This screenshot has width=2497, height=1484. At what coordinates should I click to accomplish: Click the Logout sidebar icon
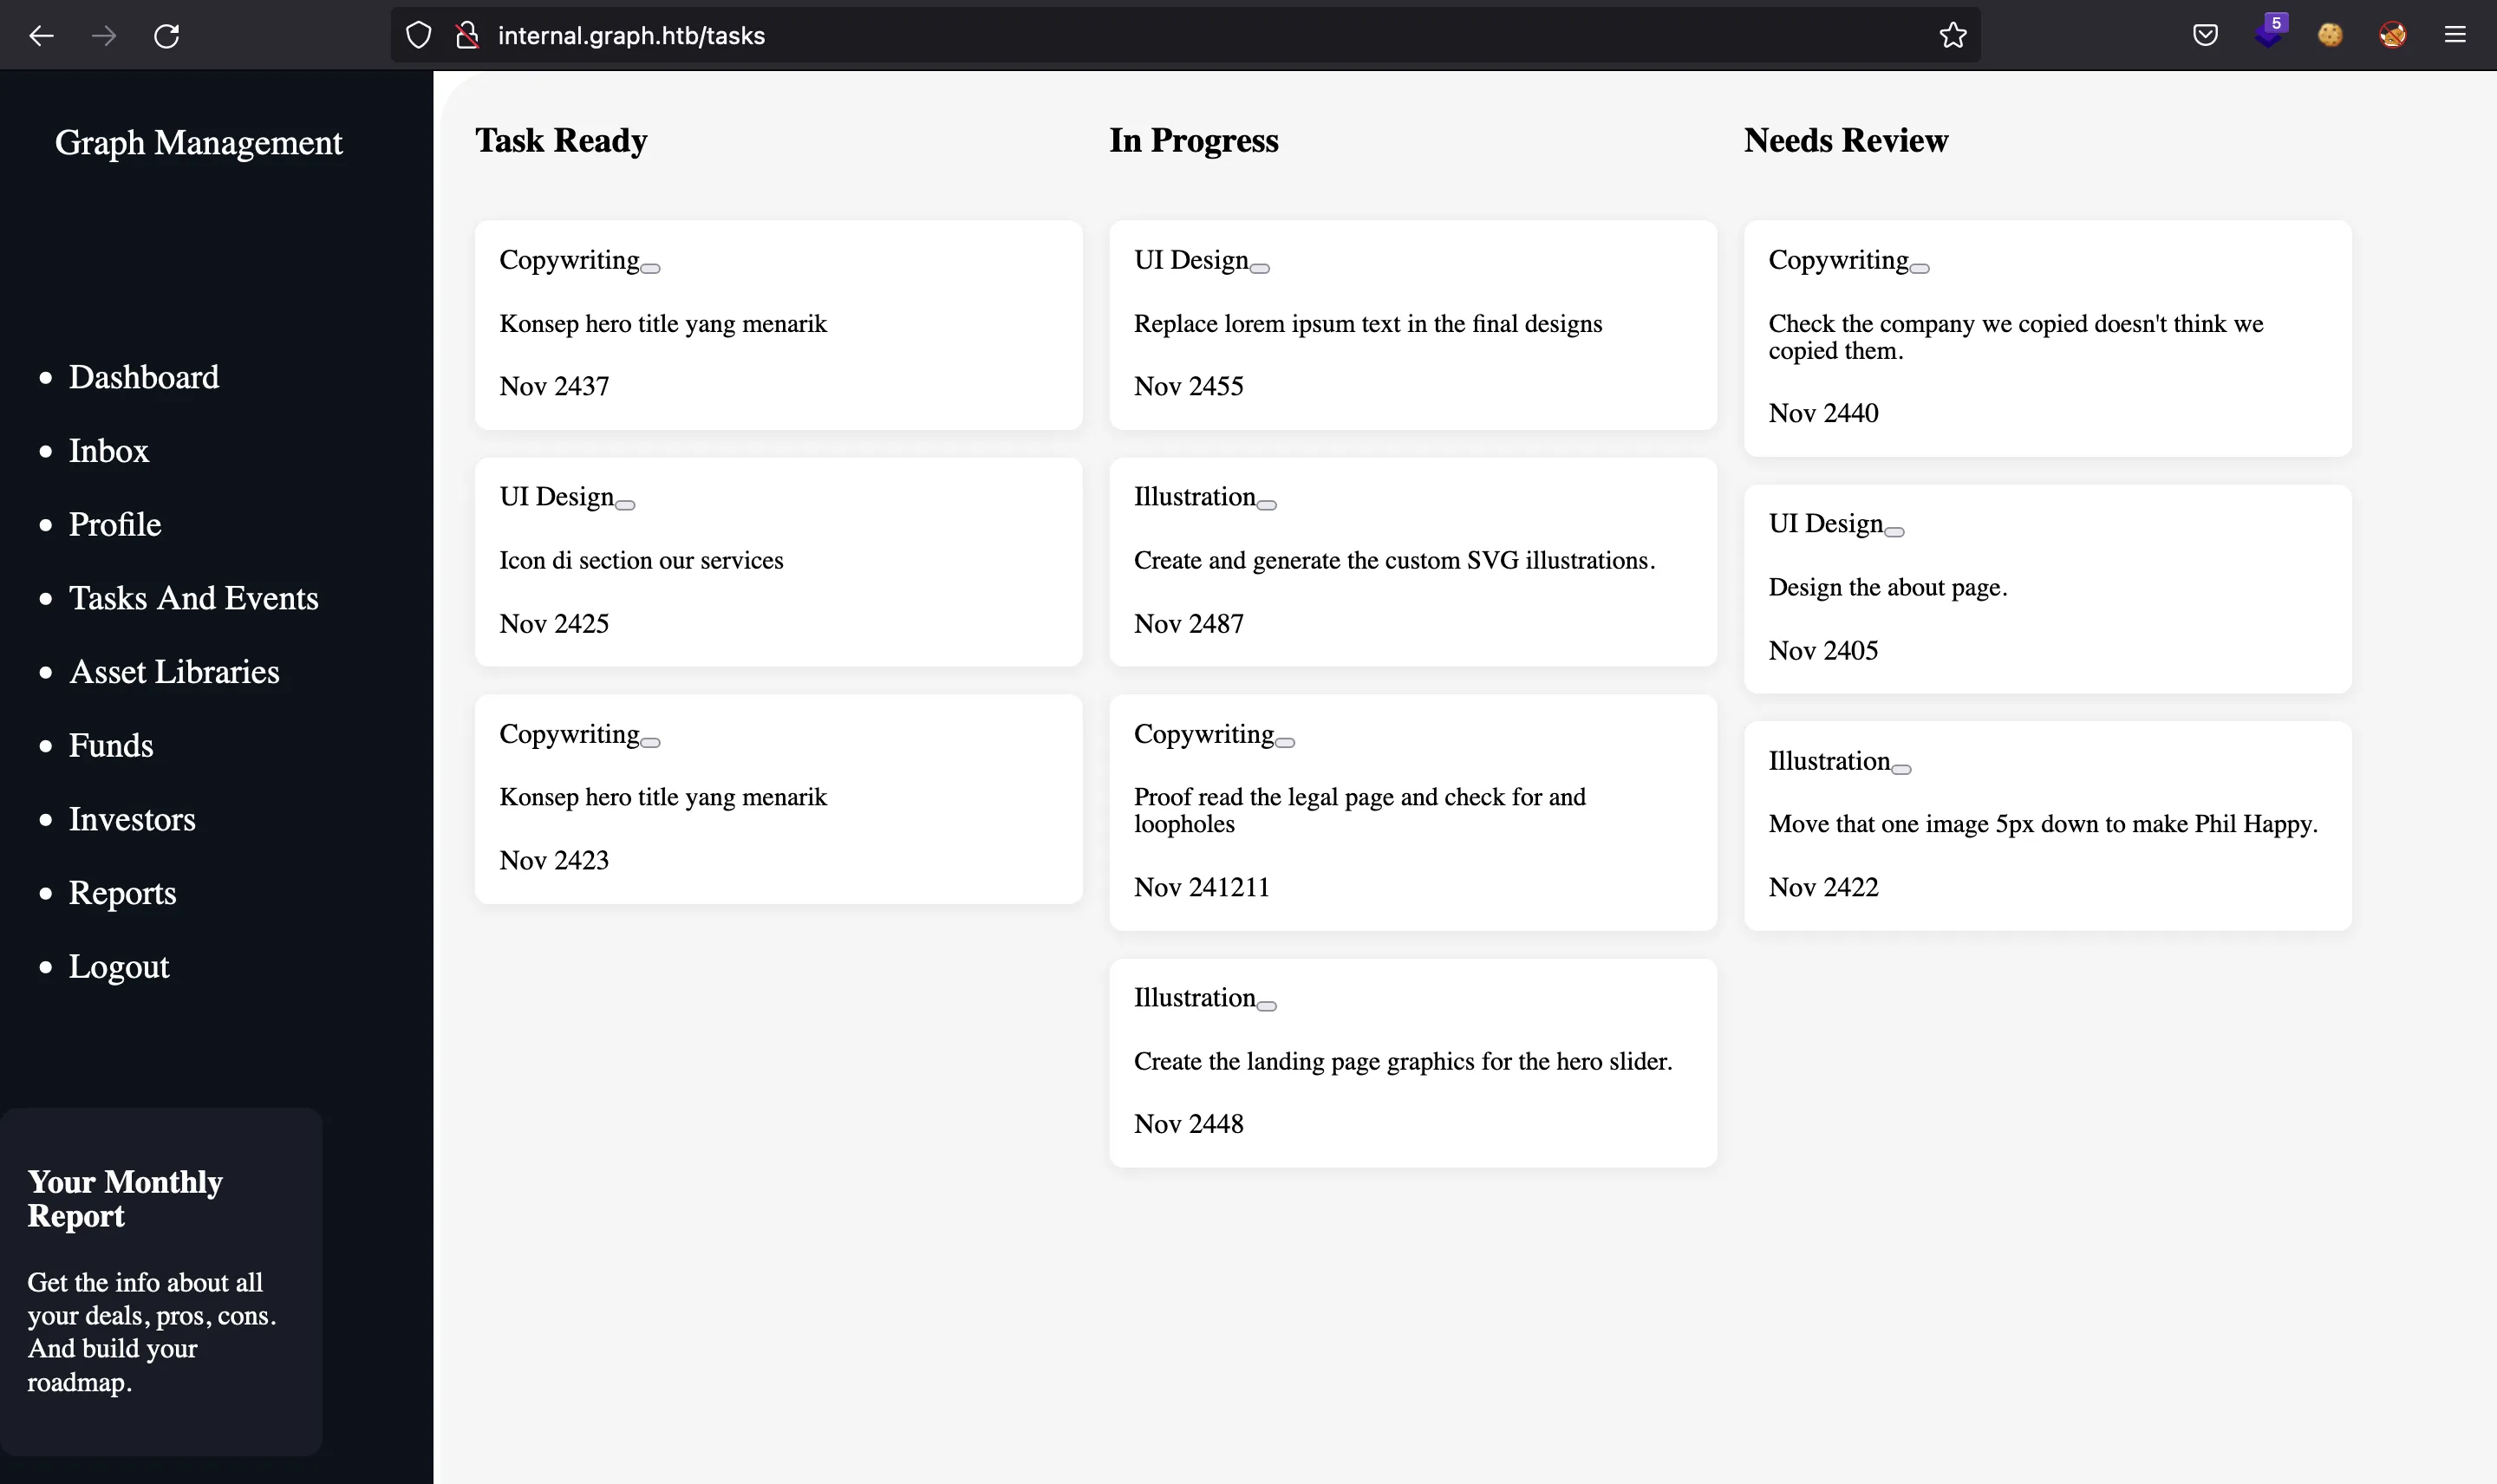pos(119,965)
